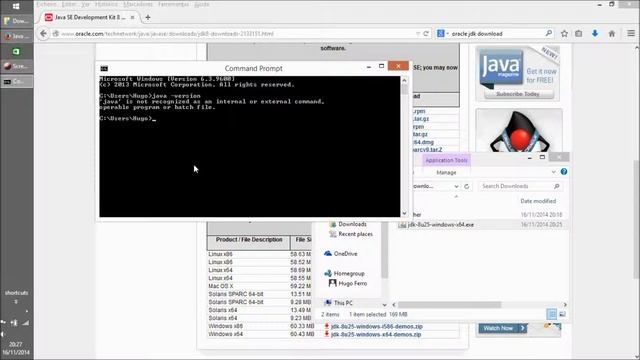Refresh the Explorer Downloads folder
The width and height of the screenshot is (640, 360).
(x=467, y=186)
